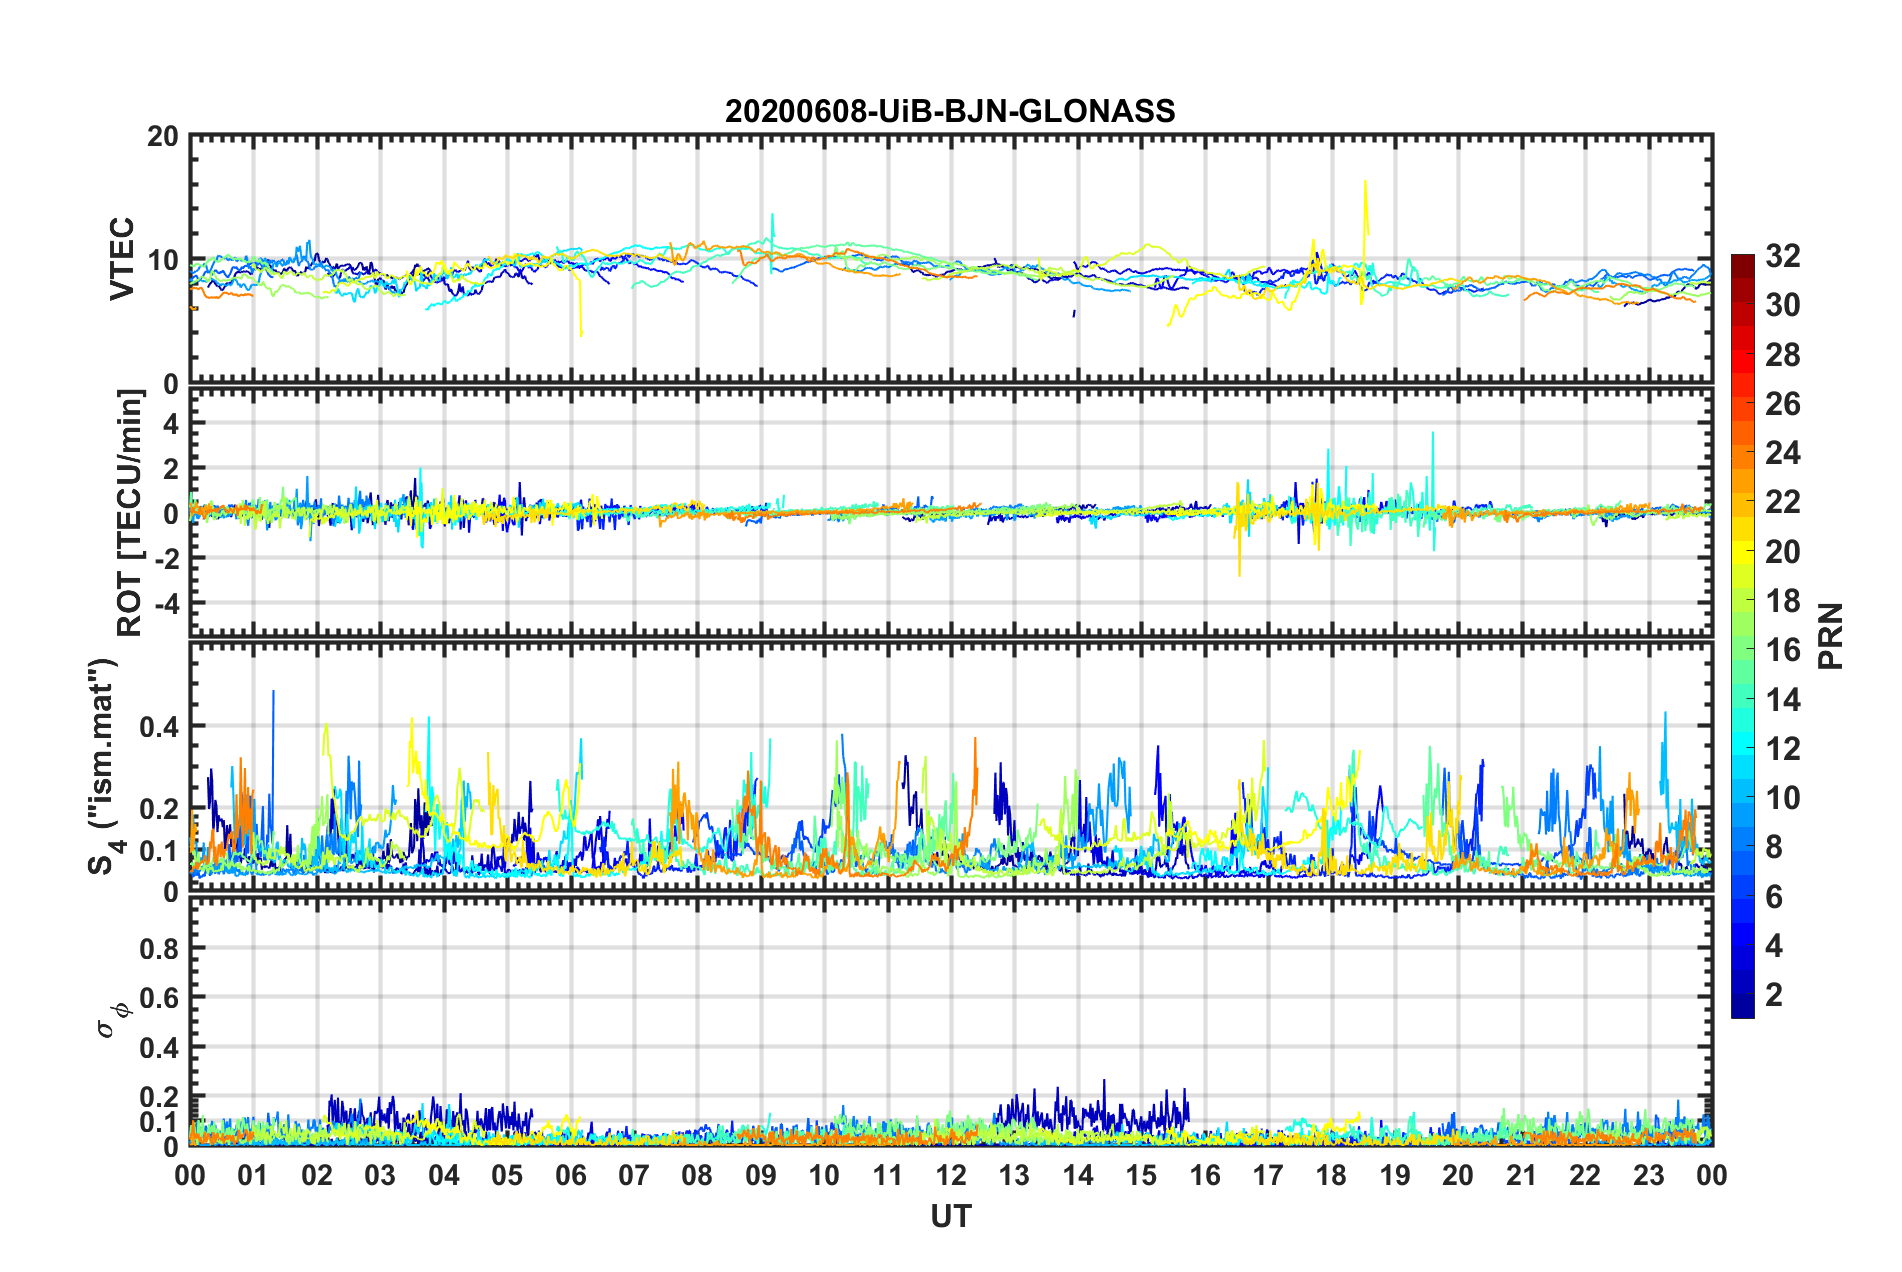Click x-axis tick label 12
The height and width of the screenshot is (1272, 1902).
pyautogui.click(x=951, y=1175)
